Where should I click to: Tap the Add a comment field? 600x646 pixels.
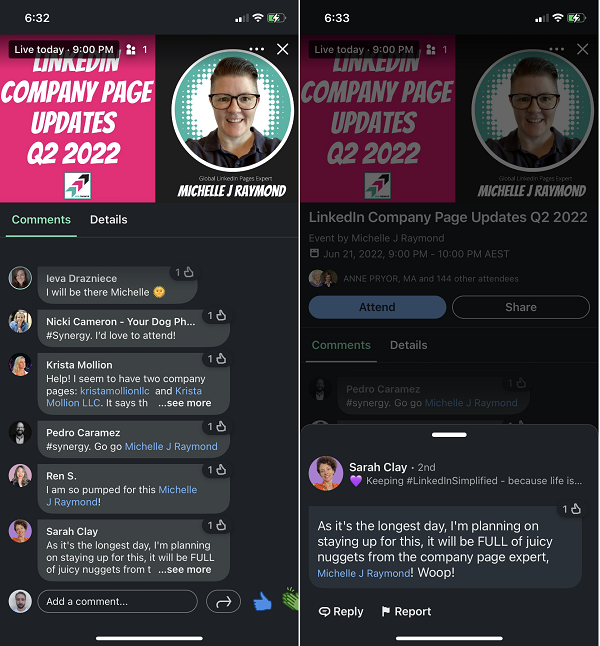click(x=117, y=602)
